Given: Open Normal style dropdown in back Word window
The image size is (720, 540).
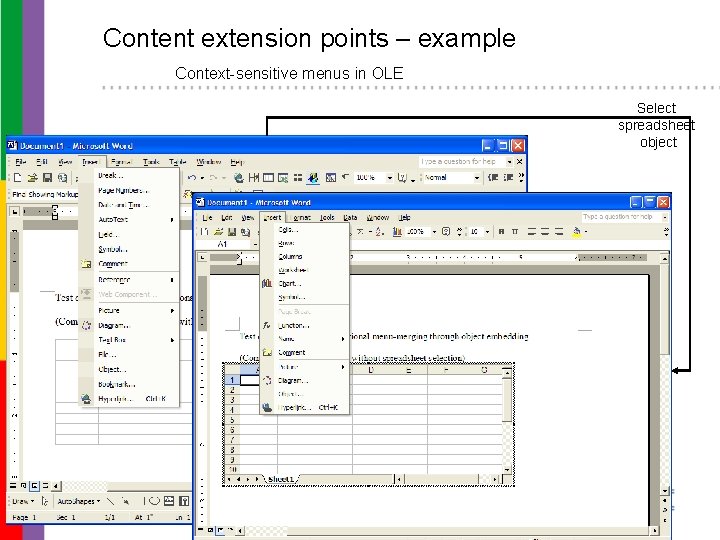Looking at the screenshot, I should point(477,178).
